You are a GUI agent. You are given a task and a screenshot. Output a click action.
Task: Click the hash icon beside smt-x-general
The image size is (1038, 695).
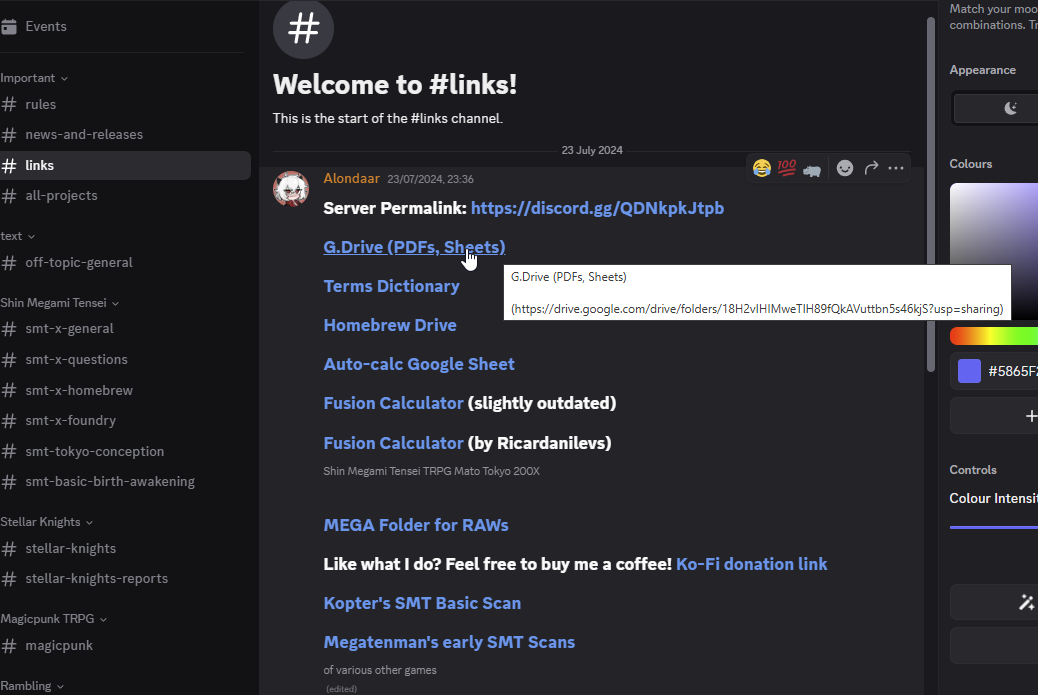coord(9,329)
